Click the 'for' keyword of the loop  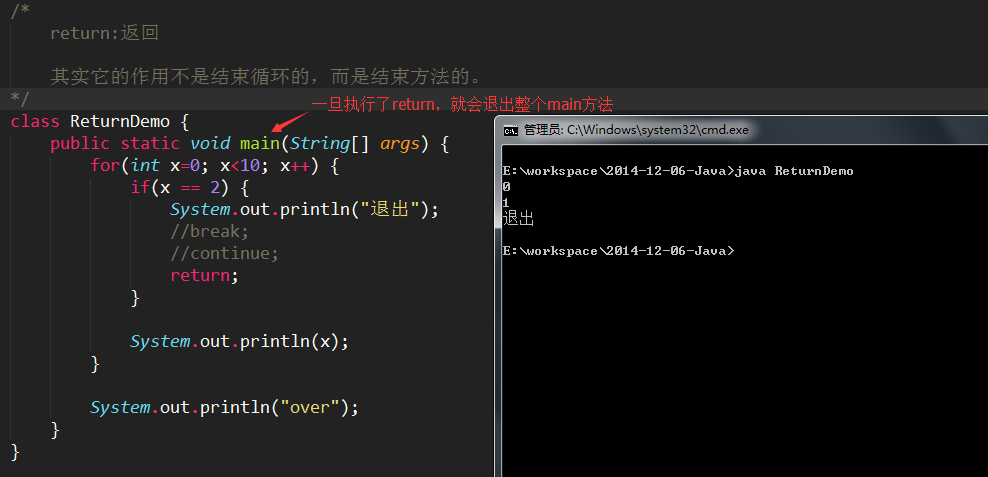[x=105, y=166]
